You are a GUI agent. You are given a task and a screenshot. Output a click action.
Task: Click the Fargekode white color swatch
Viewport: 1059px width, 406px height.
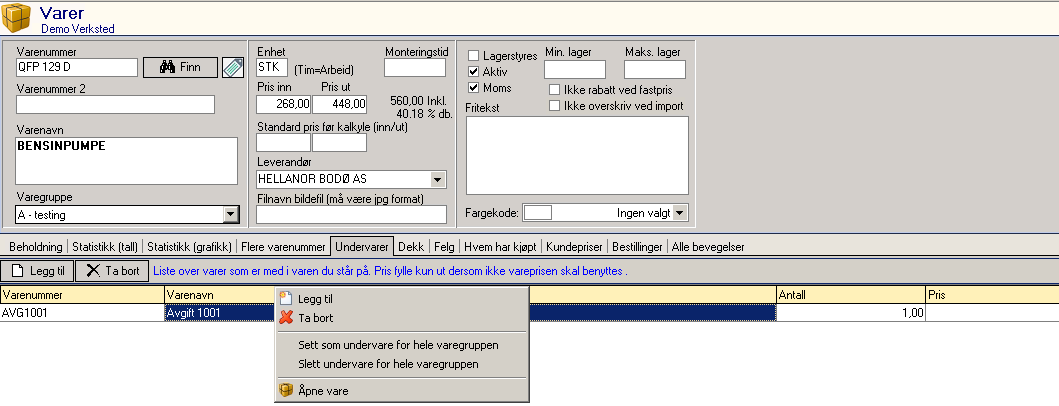538,213
